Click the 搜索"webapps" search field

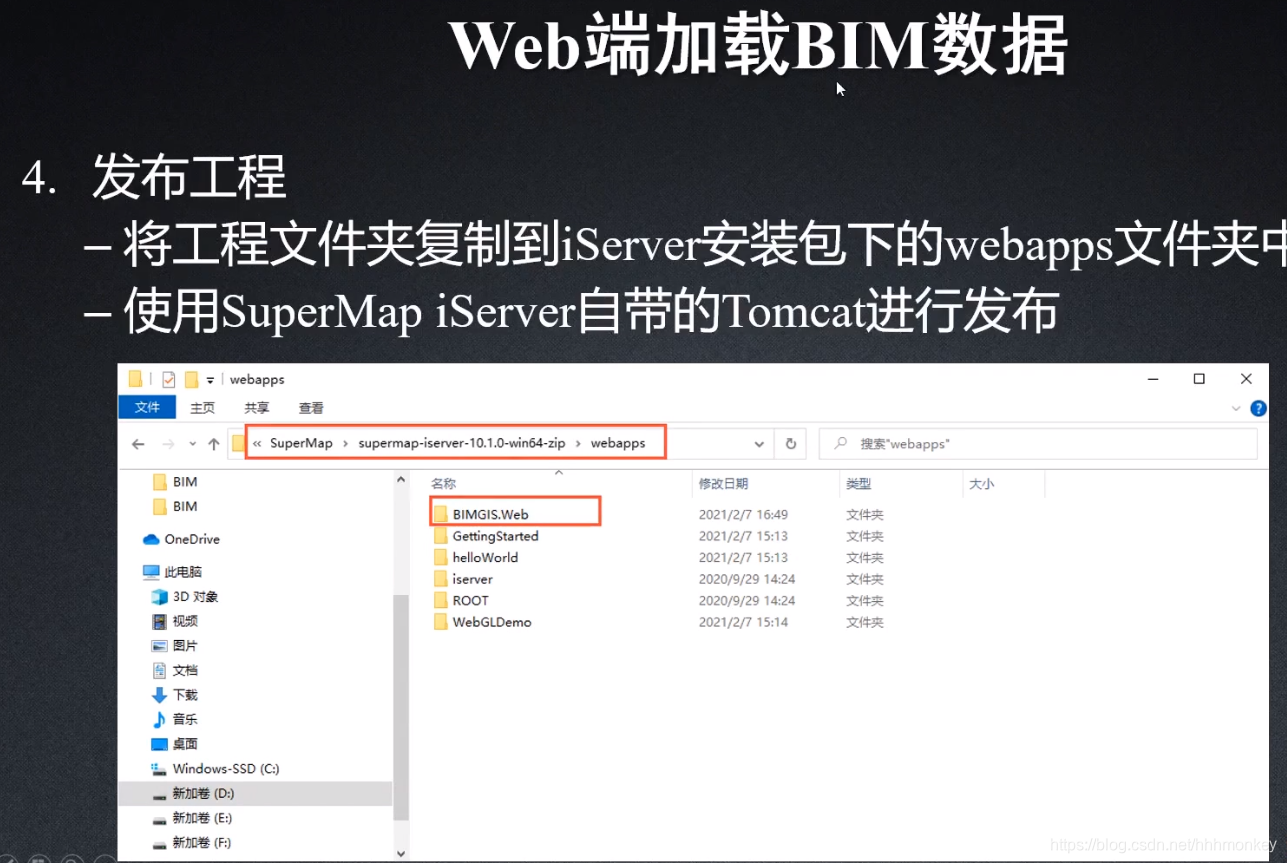pos(1038,443)
